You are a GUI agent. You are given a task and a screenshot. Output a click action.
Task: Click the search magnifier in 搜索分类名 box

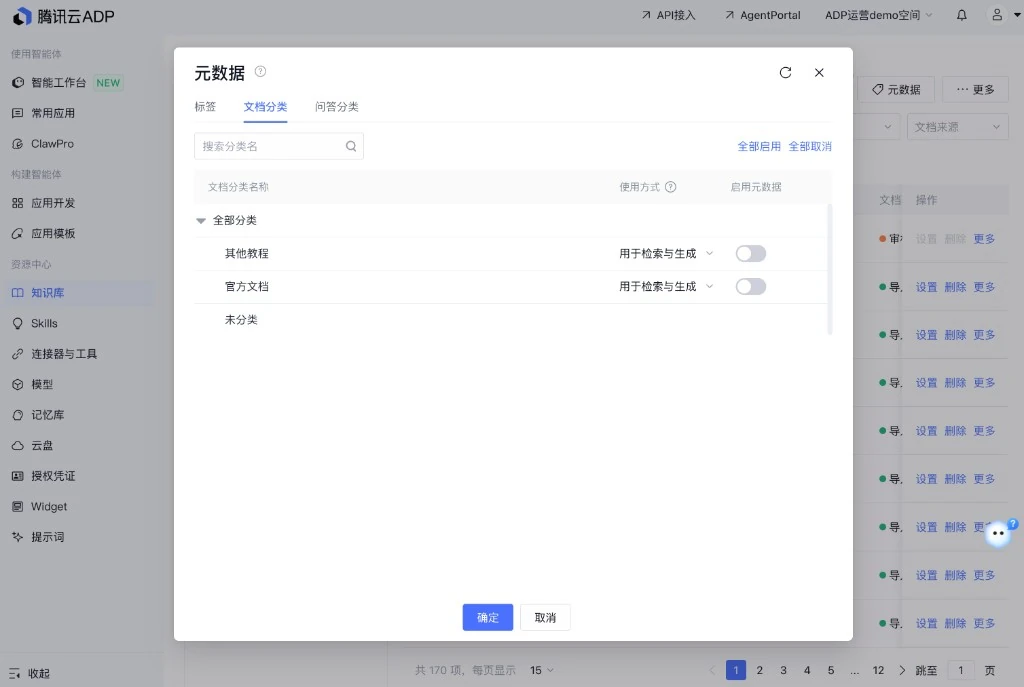tap(351, 146)
